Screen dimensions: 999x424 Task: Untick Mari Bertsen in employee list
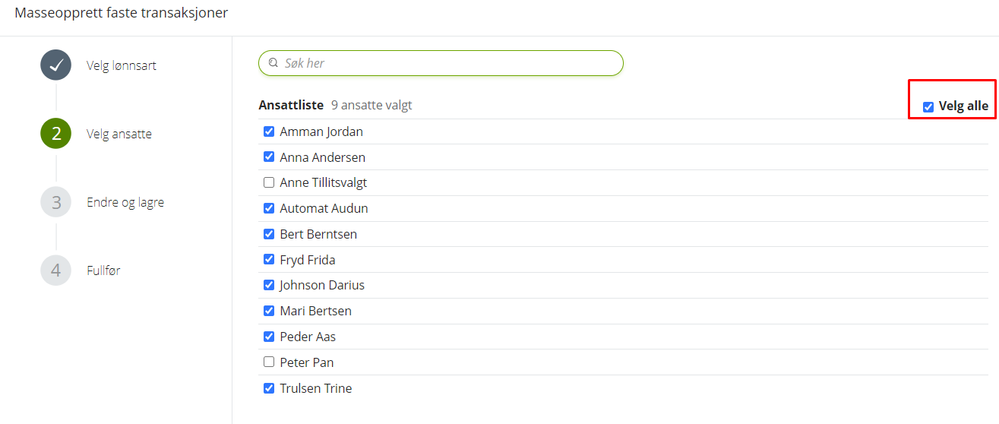click(268, 311)
